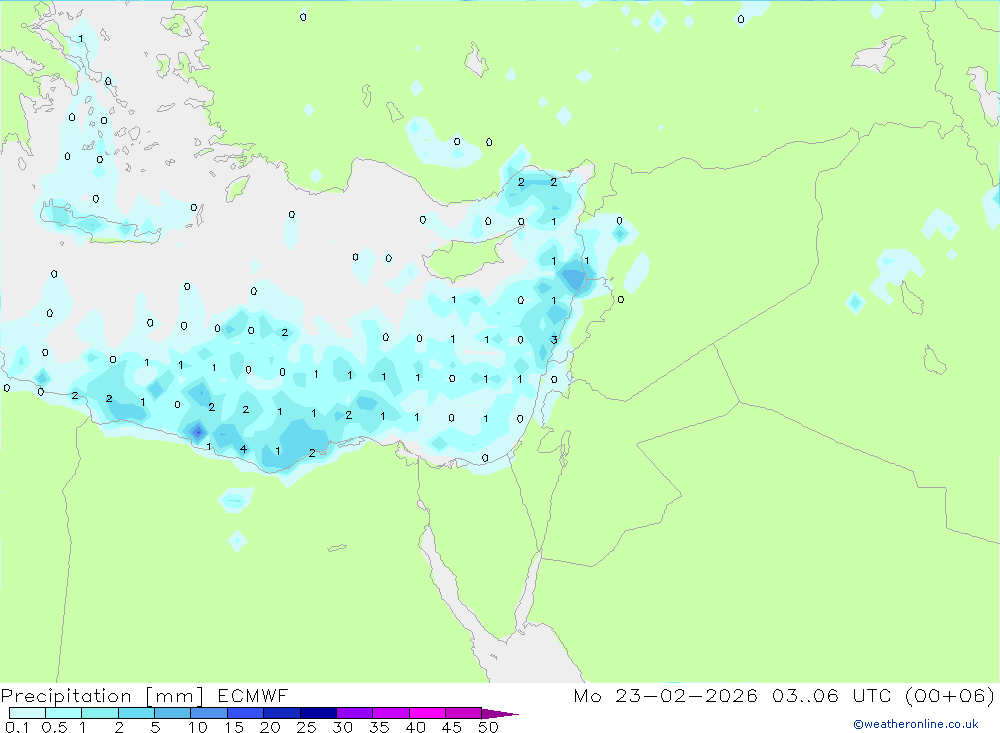The width and height of the screenshot is (1000, 733).
Task: Click the '0.1' legend scale label
Action: coord(17,727)
